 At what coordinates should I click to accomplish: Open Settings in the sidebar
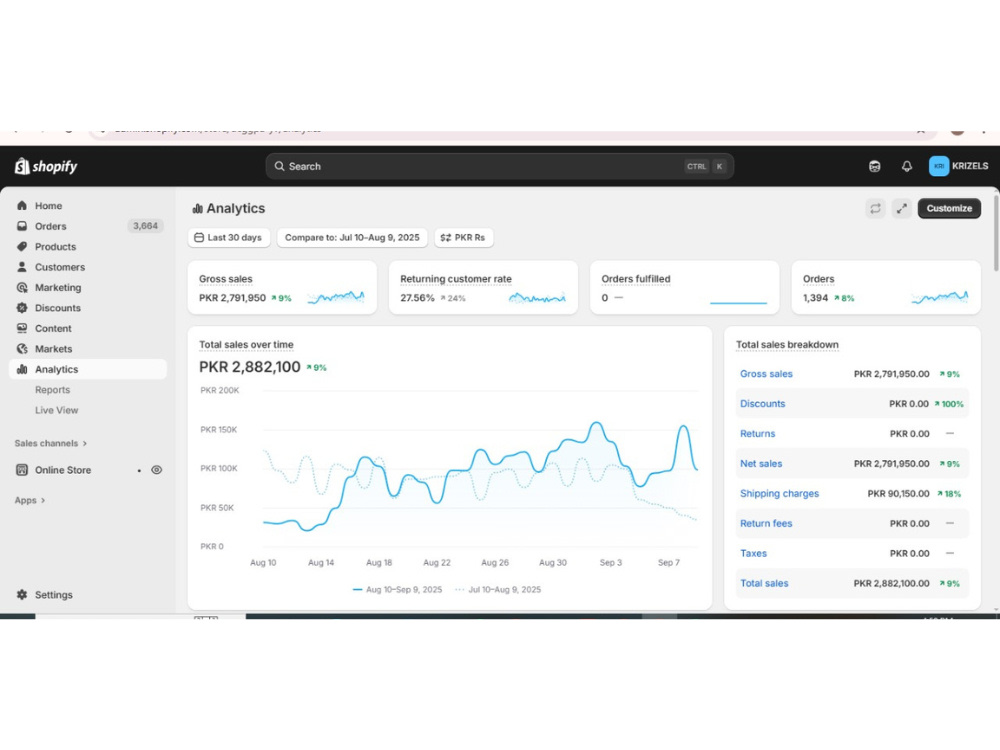pos(88,594)
